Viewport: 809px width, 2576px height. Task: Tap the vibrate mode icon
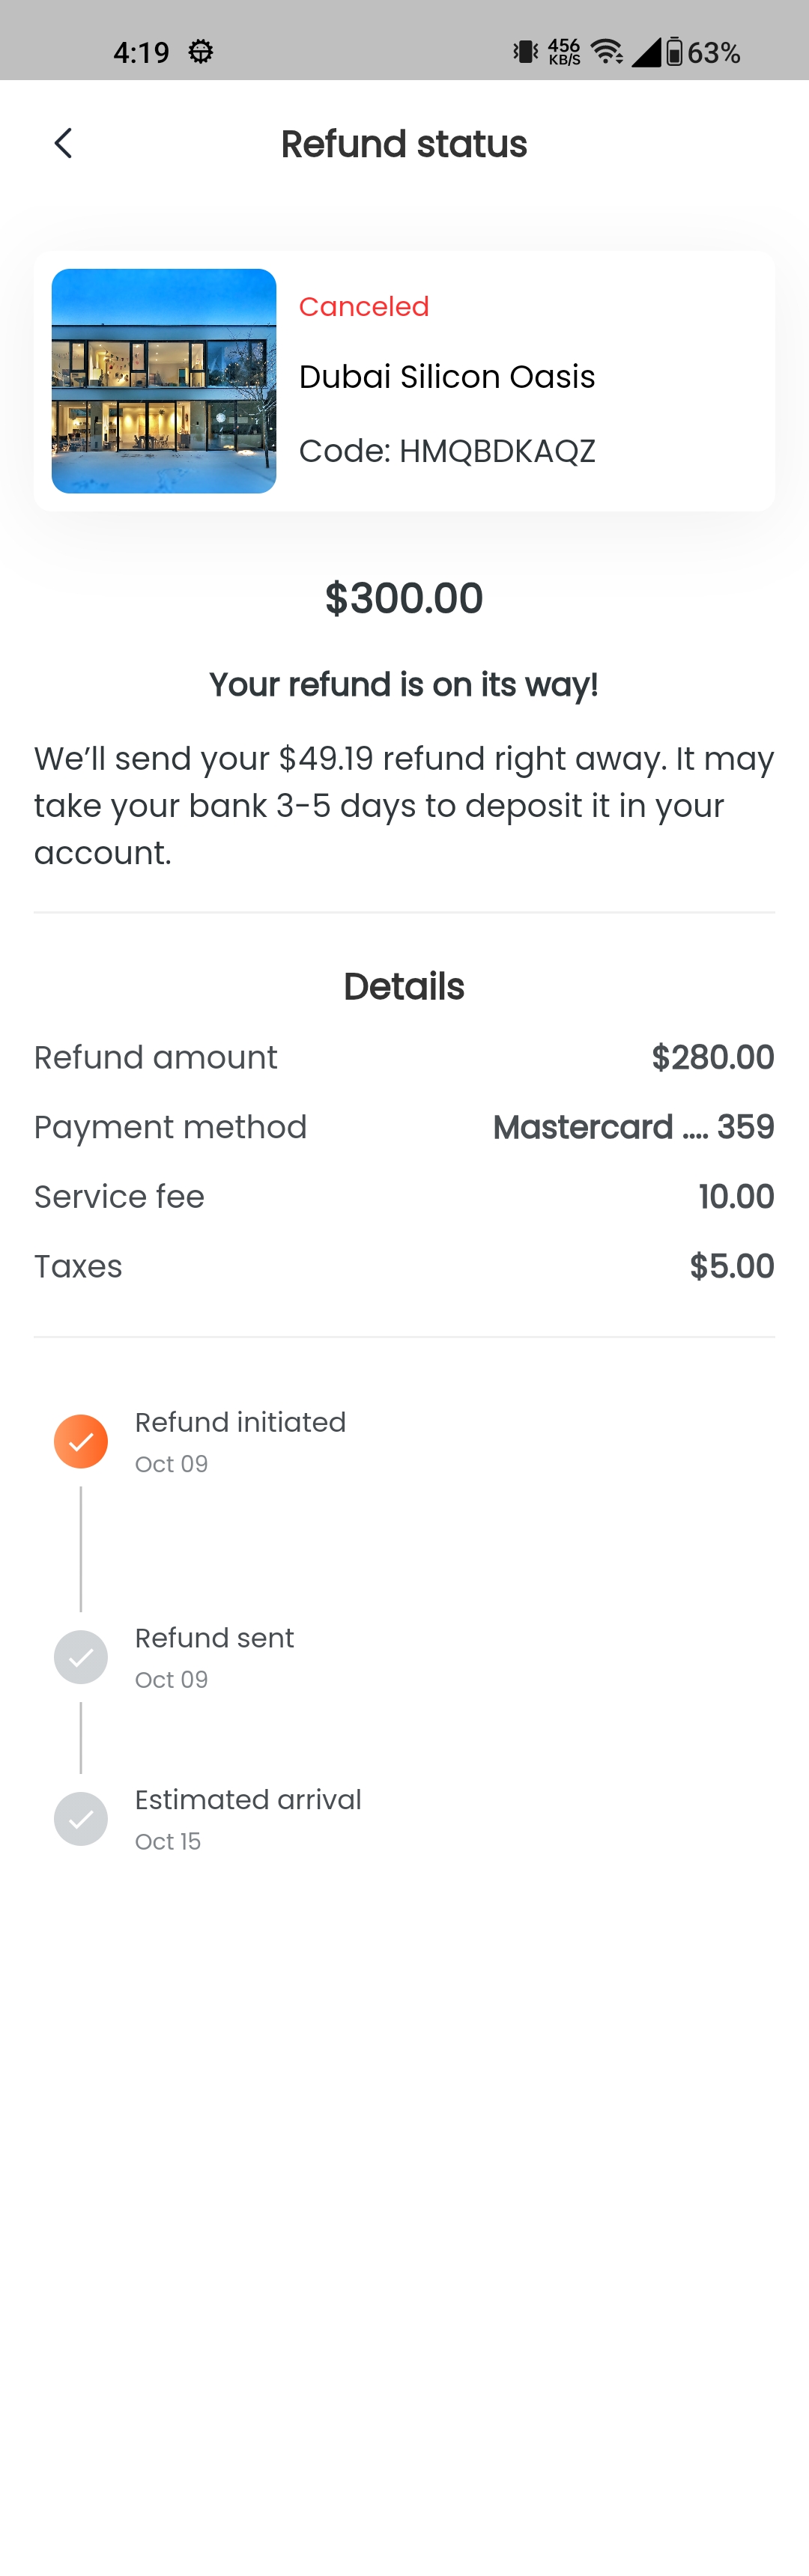point(525,52)
